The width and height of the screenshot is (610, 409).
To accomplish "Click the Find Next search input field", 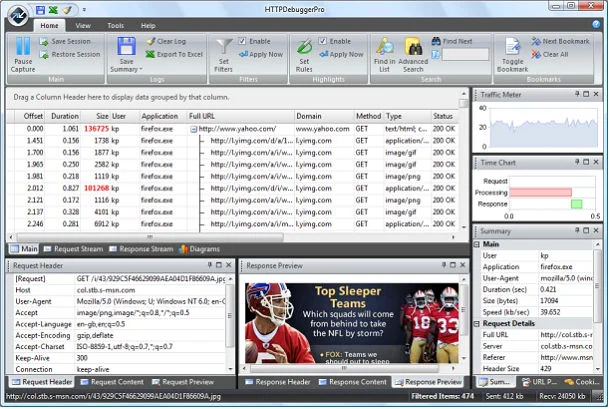I will pos(465,54).
